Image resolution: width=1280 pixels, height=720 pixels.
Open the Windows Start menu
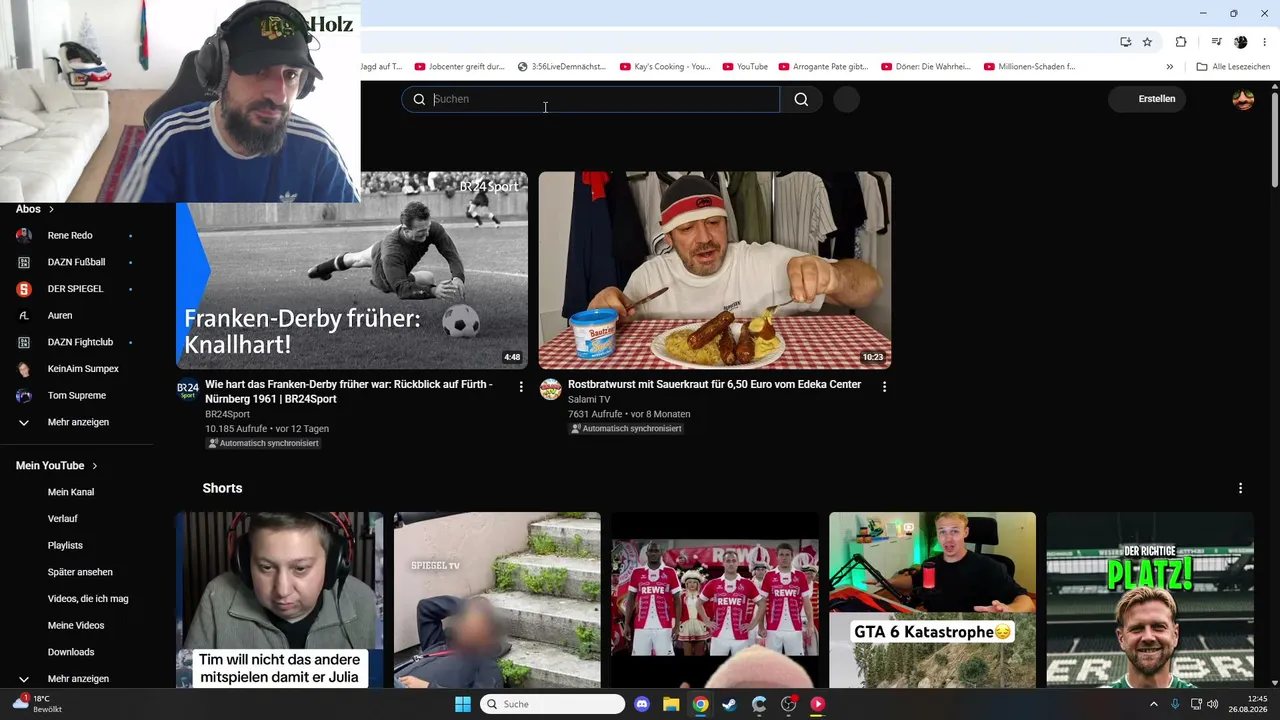(463, 704)
